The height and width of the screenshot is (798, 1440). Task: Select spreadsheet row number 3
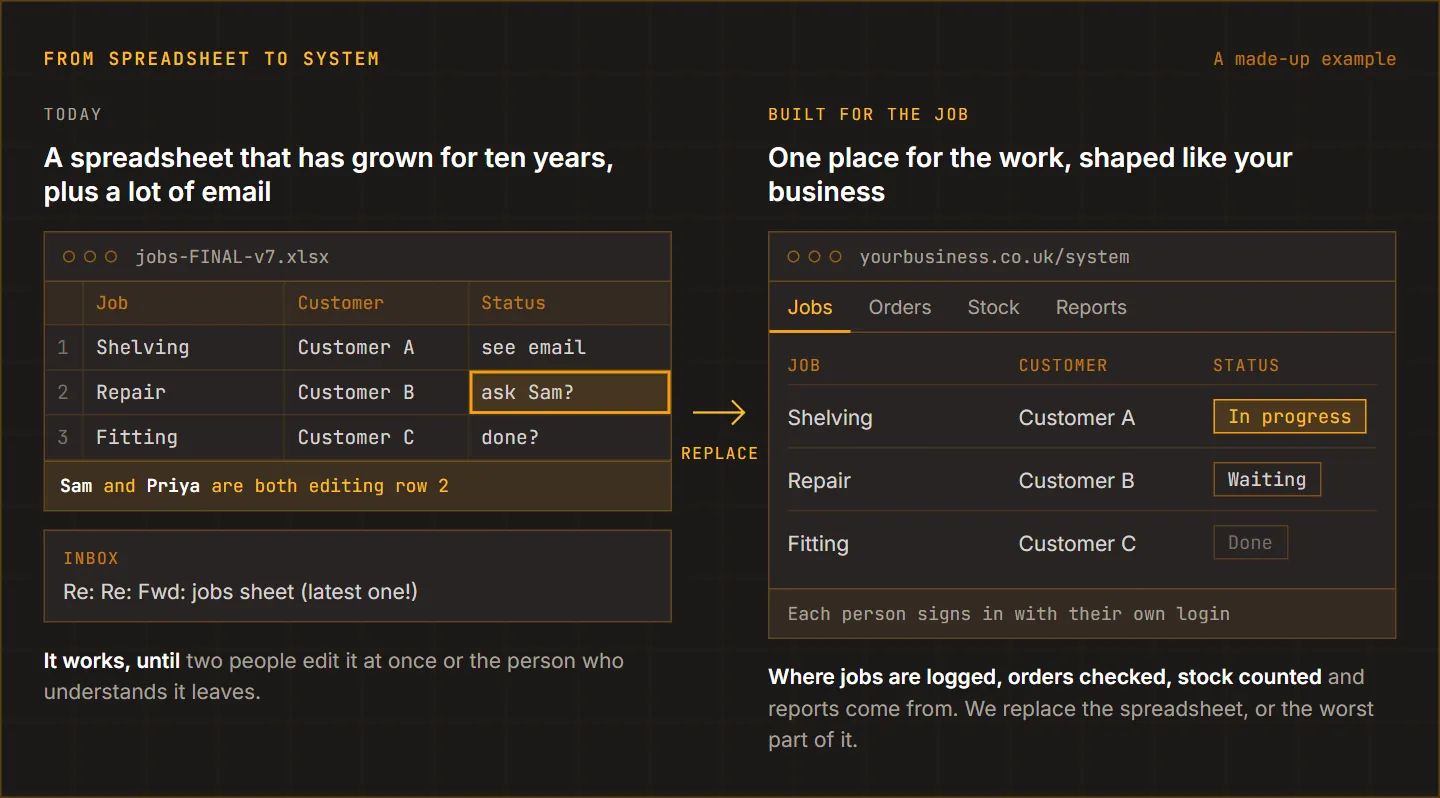click(64, 437)
